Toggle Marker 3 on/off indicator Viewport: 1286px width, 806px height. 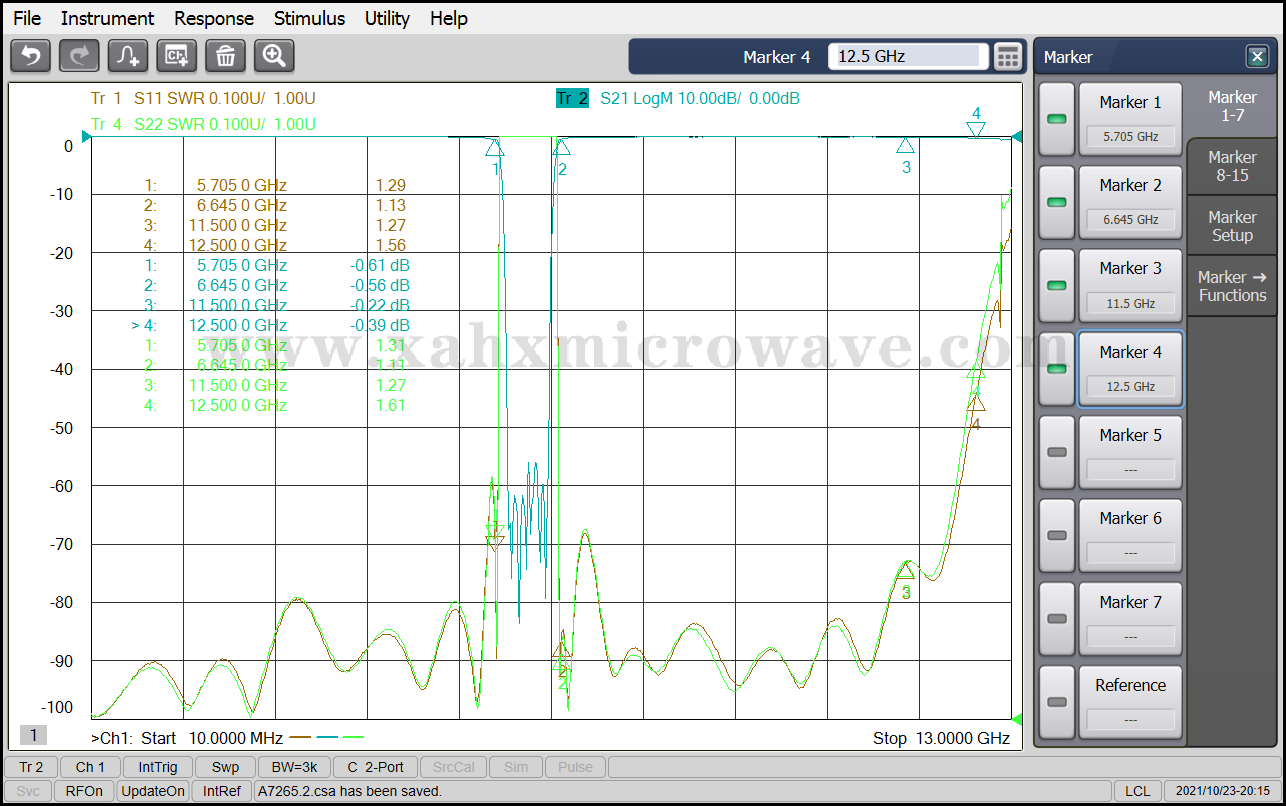click(x=1056, y=285)
